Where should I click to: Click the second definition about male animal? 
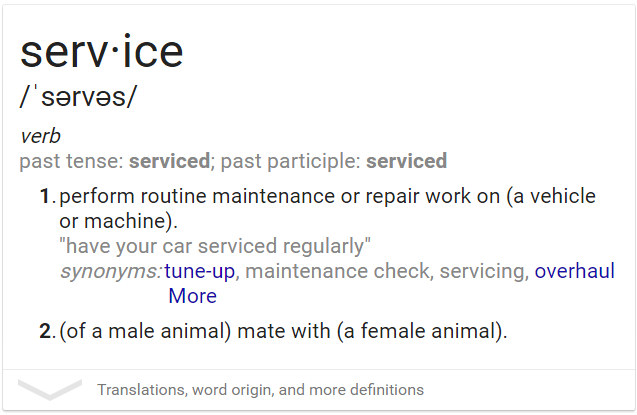click(284, 331)
